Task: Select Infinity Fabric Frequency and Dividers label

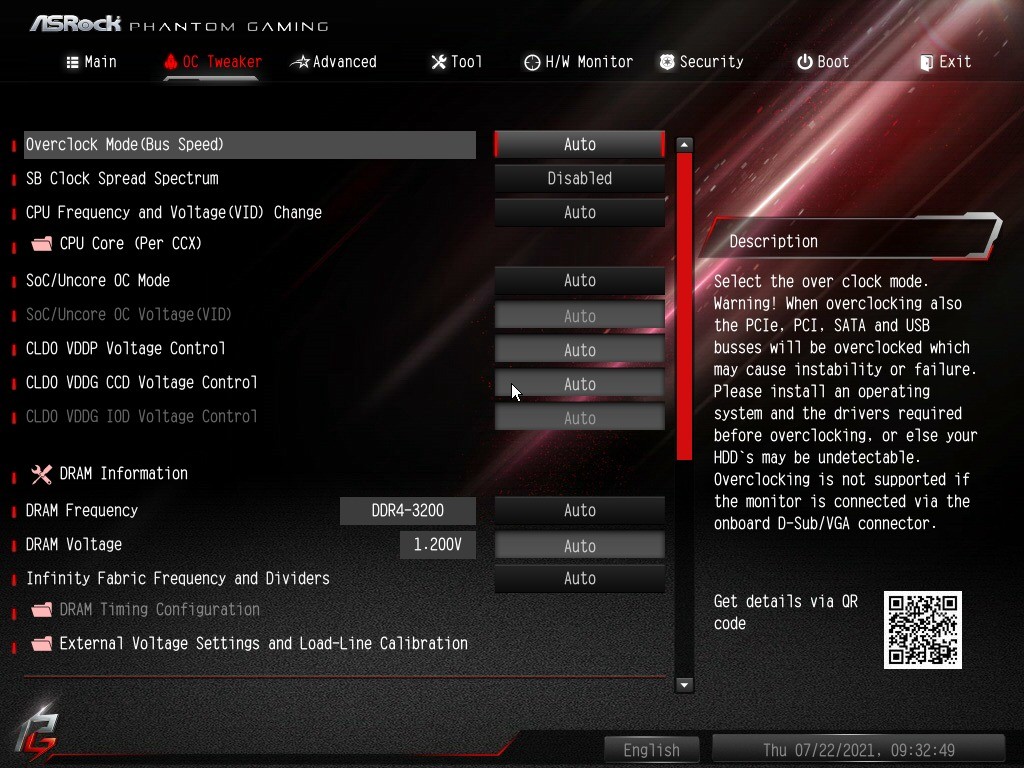Action: pos(178,578)
